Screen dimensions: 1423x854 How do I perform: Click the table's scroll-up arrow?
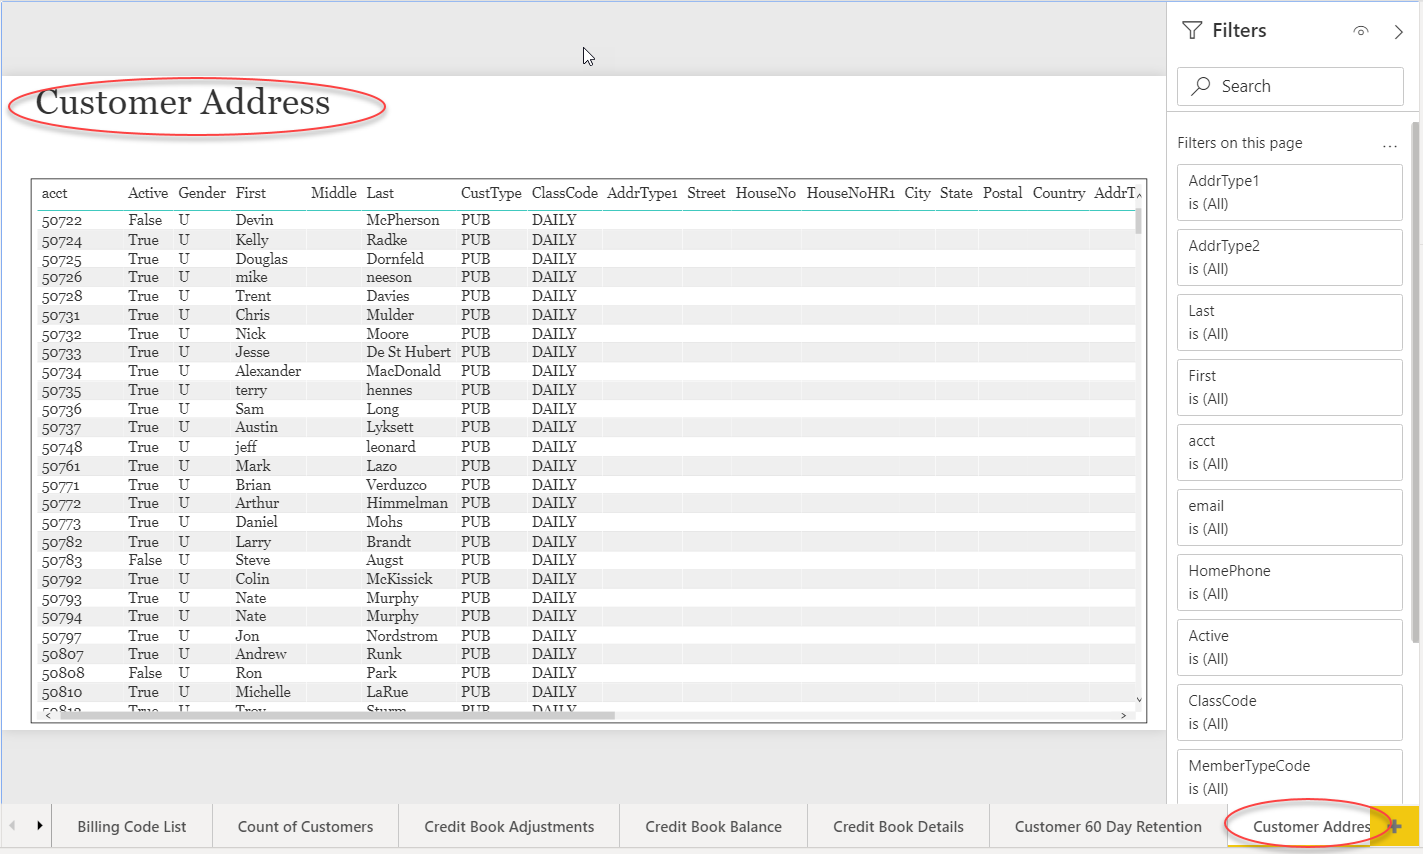[x=1139, y=194]
